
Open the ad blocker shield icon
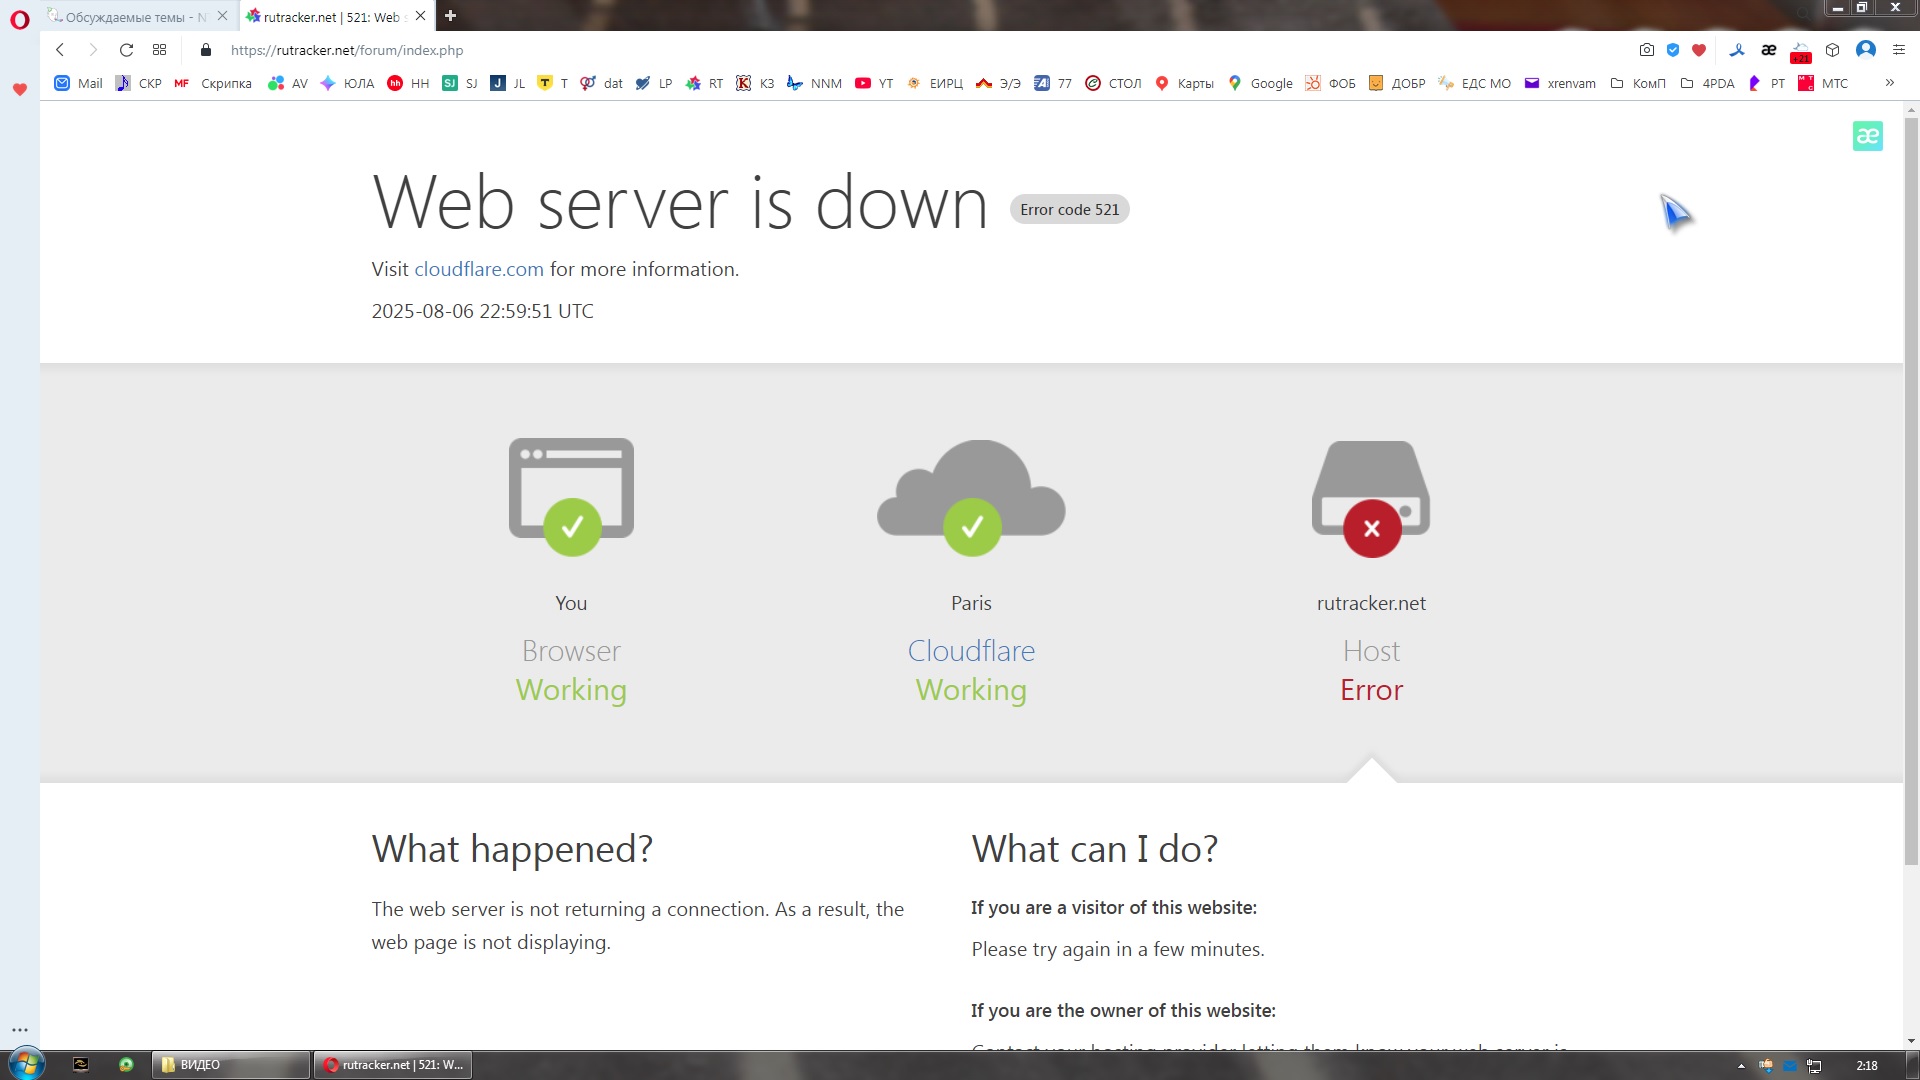point(1673,50)
